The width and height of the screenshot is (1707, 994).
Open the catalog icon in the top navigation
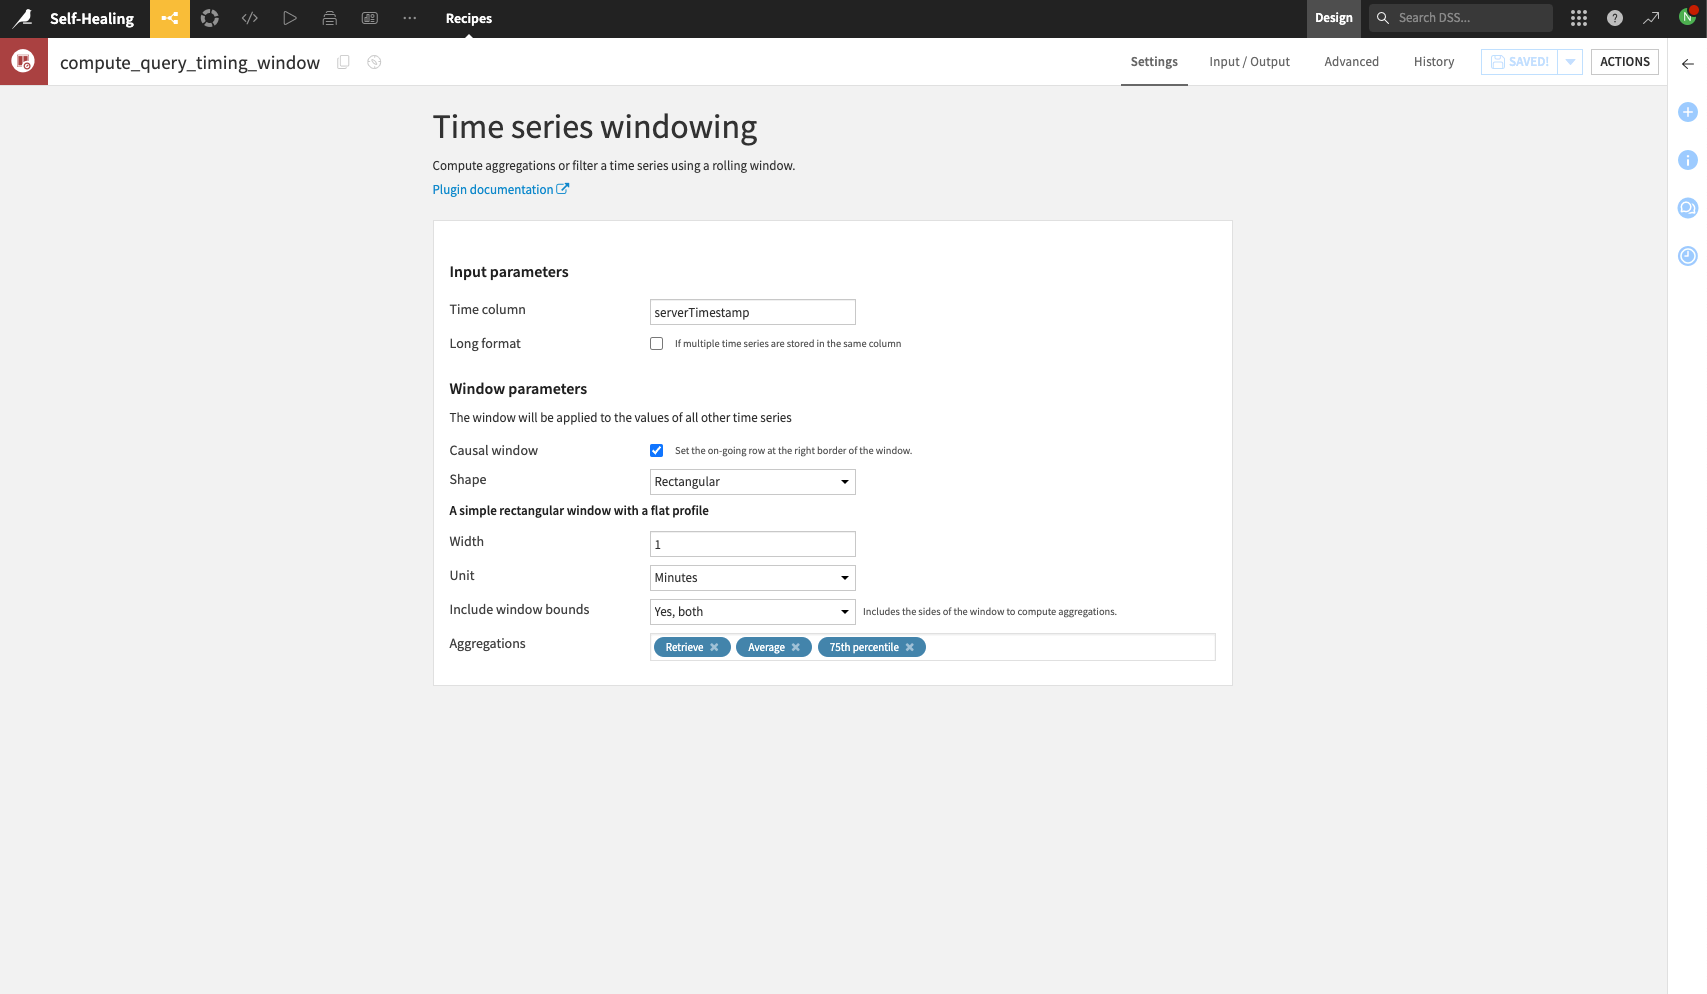coord(330,18)
